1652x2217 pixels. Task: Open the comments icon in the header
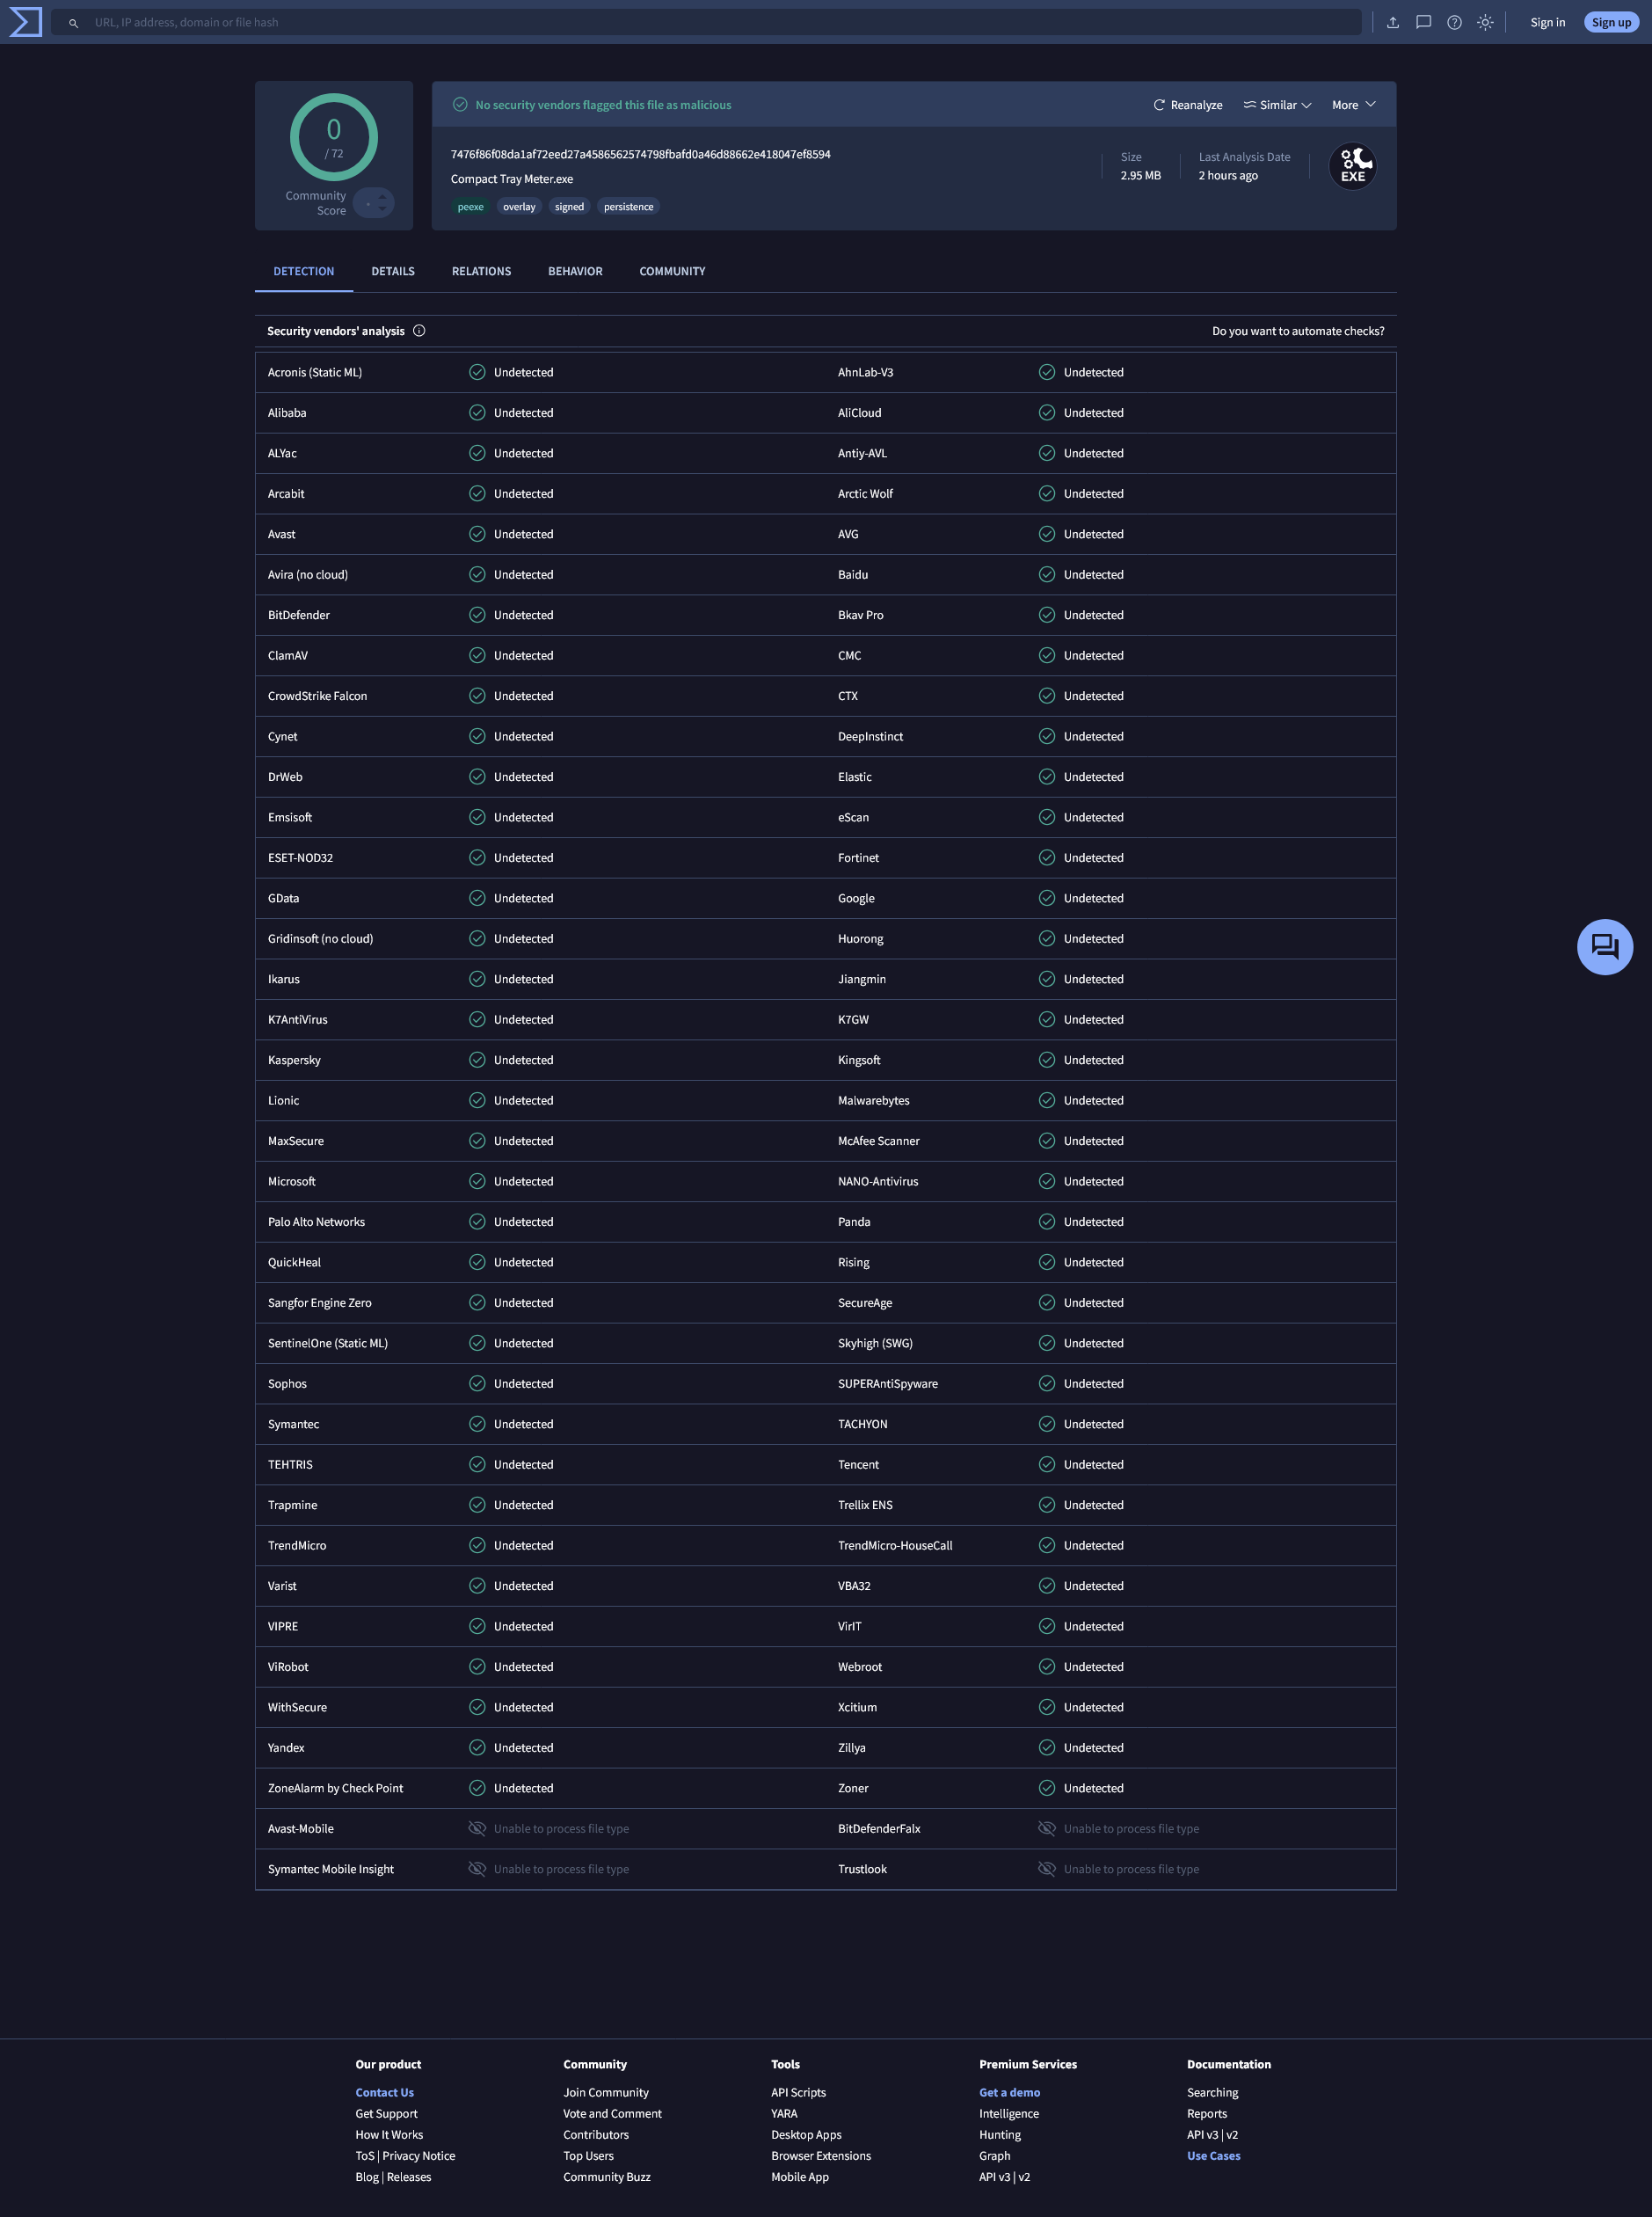coord(1423,22)
